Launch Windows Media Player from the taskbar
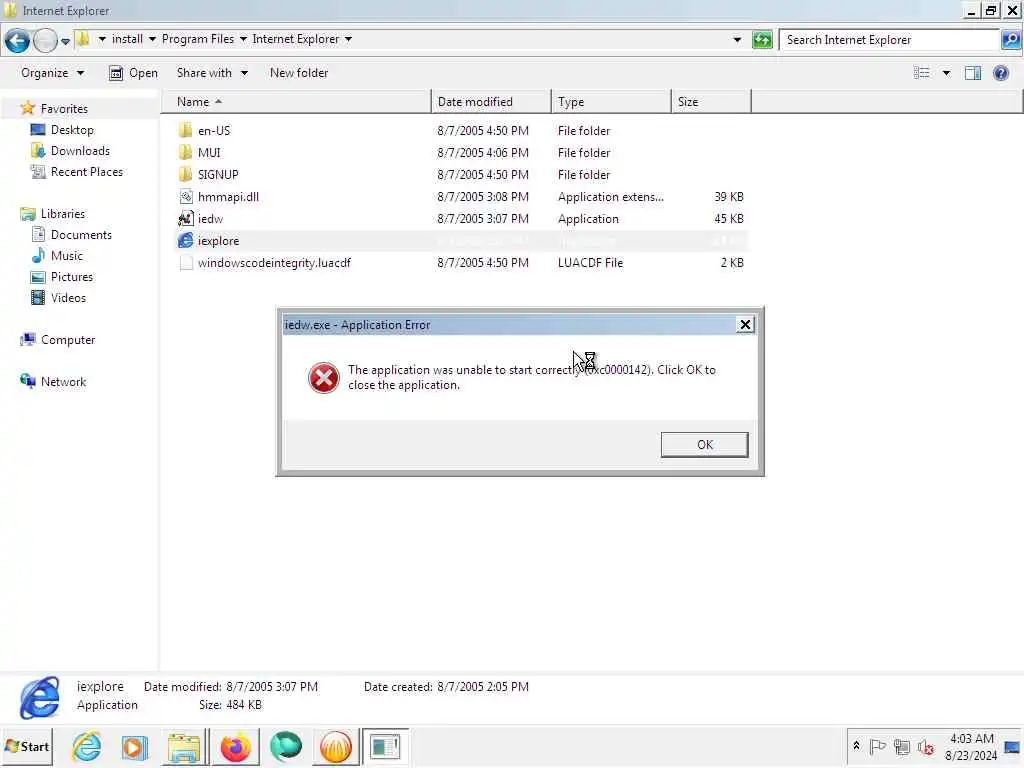This screenshot has height=768, width=1024. point(135,747)
